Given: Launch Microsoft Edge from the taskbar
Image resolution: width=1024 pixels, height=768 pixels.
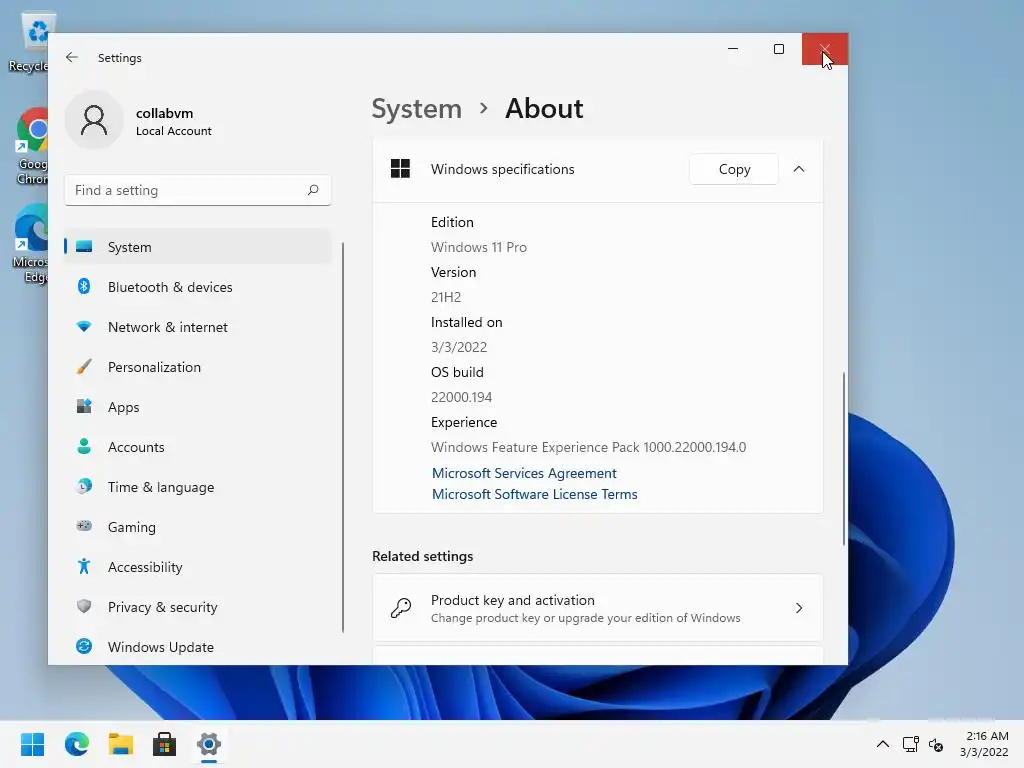Looking at the screenshot, I should click(77, 744).
